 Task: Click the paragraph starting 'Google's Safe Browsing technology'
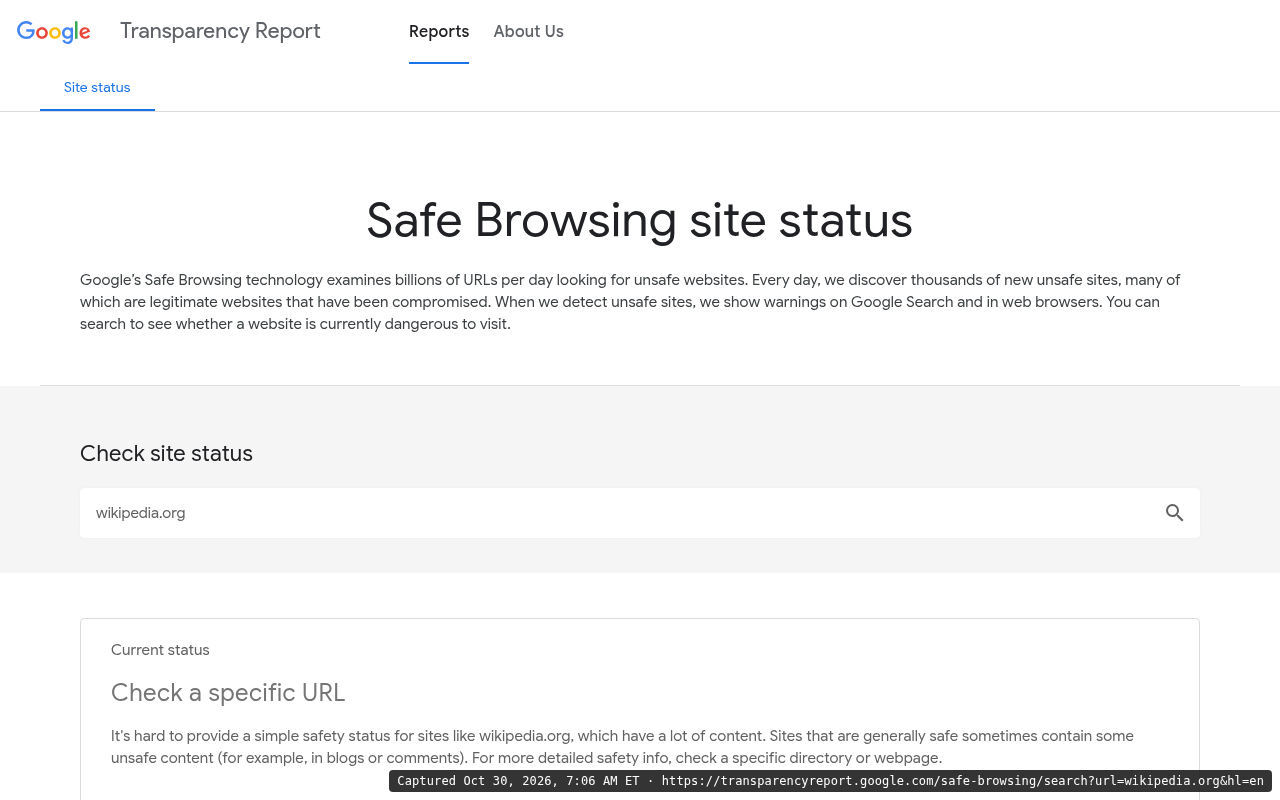click(631, 302)
